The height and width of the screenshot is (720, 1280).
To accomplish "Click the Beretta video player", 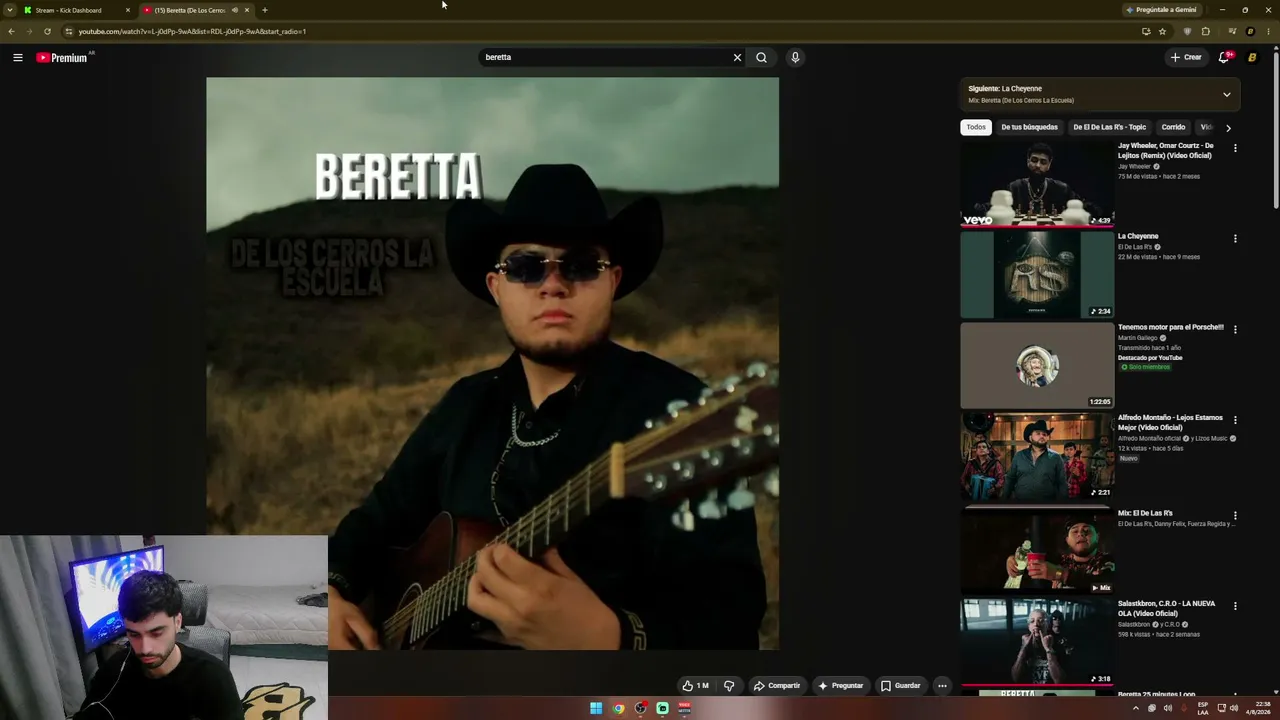I will pos(492,364).
